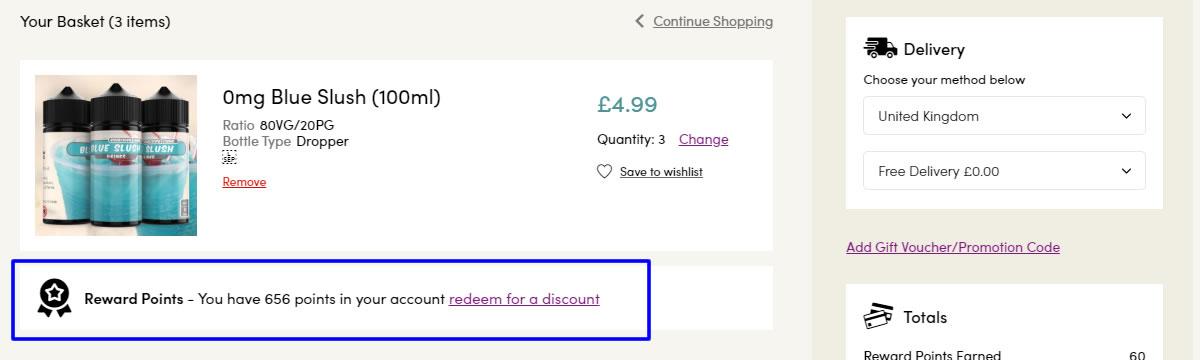Click the delivery truck icon
Image resolution: width=1200 pixels, height=360 pixels.
point(880,48)
